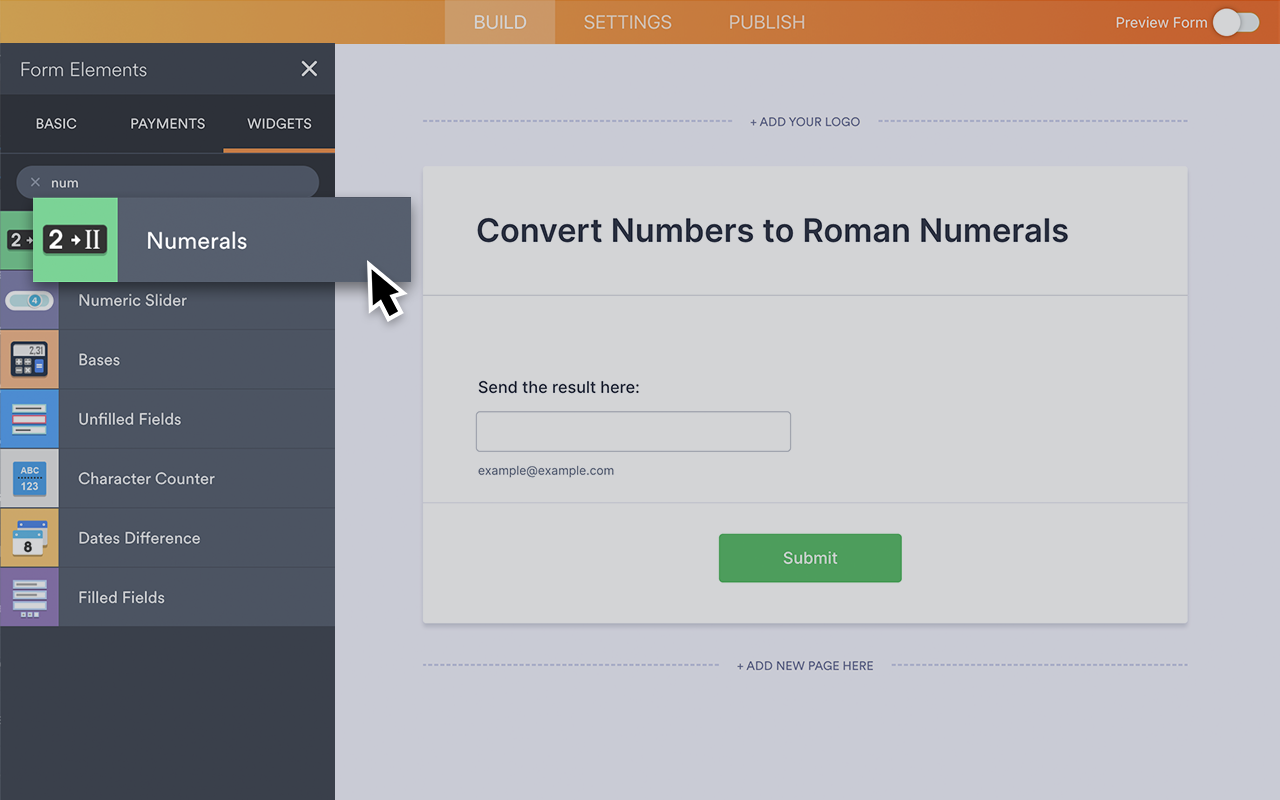The height and width of the screenshot is (800, 1280).
Task: Click the green Submit button
Action: click(x=810, y=558)
